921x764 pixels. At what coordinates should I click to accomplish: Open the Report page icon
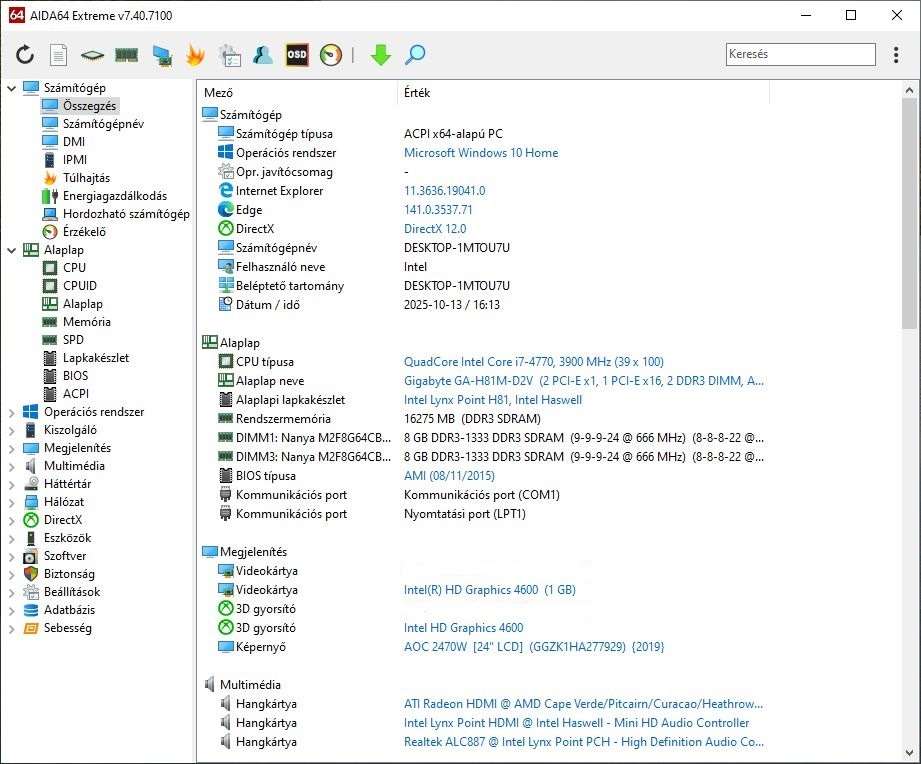[58, 55]
